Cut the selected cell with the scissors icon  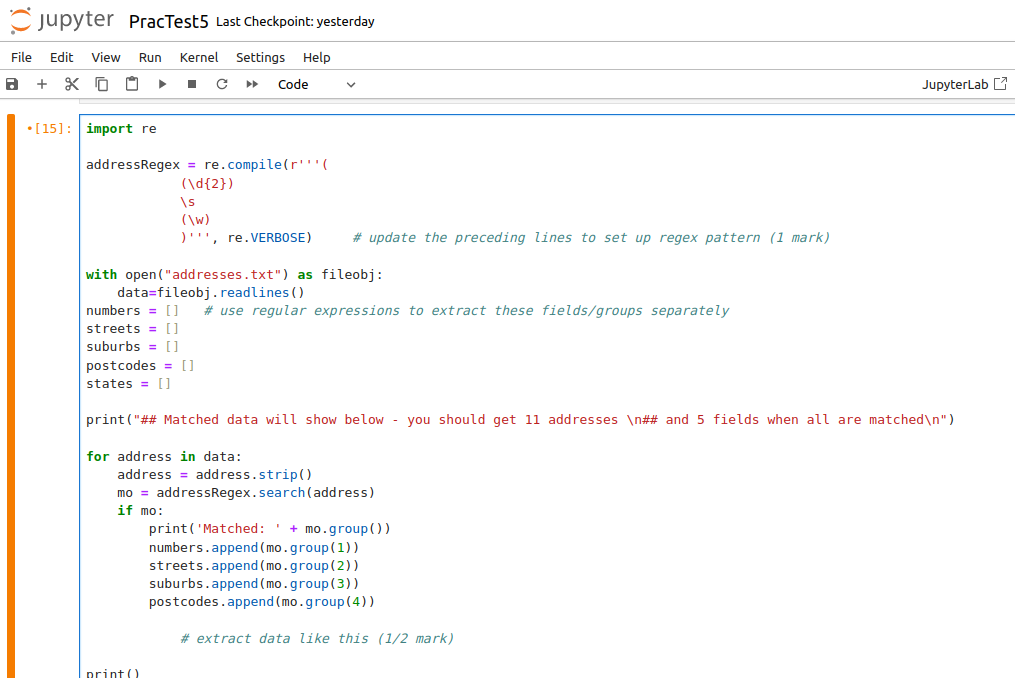click(x=72, y=84)
